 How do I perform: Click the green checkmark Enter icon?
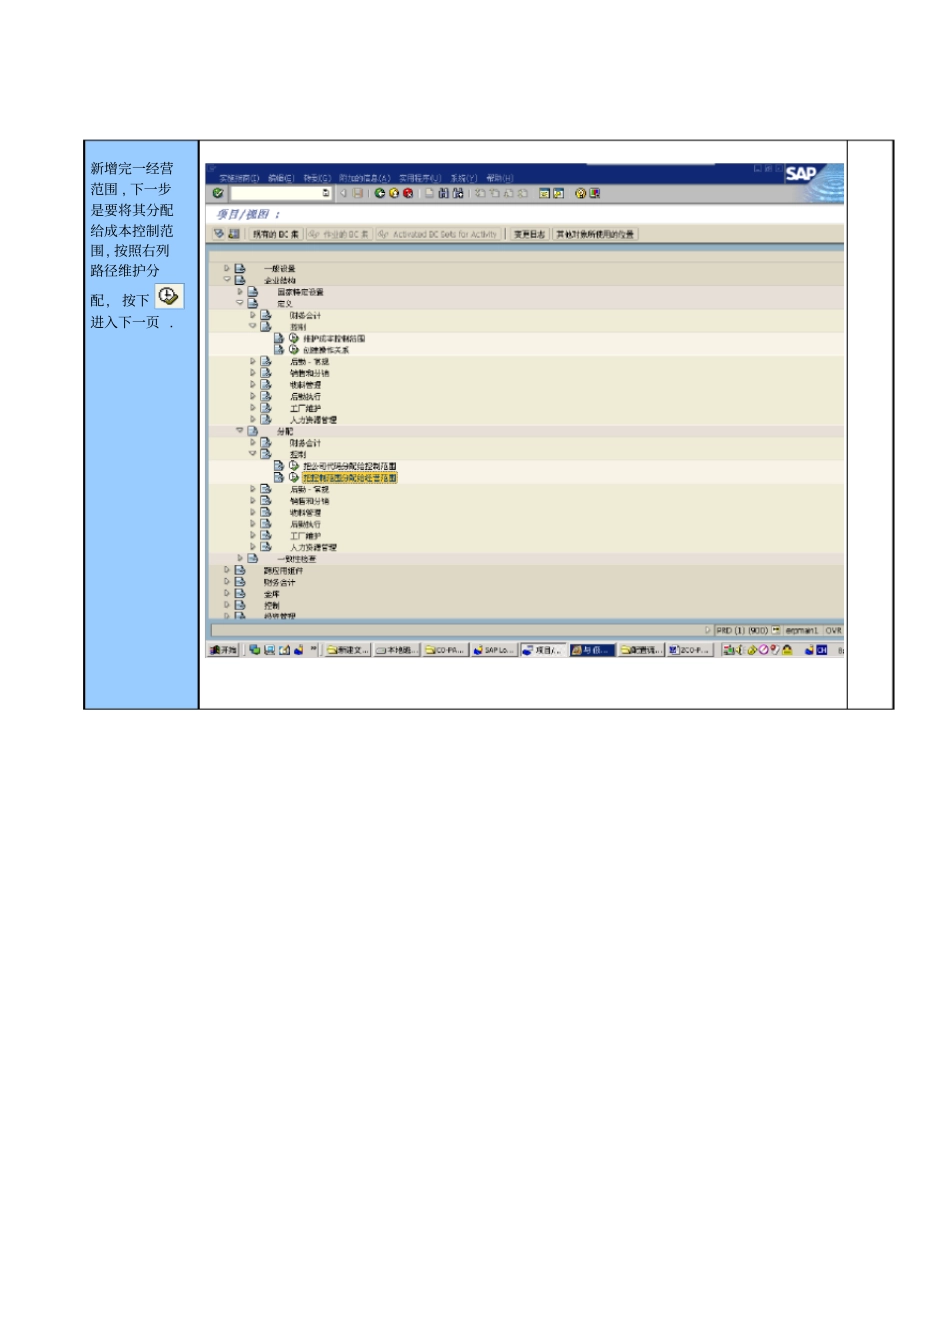pos(218,193)
